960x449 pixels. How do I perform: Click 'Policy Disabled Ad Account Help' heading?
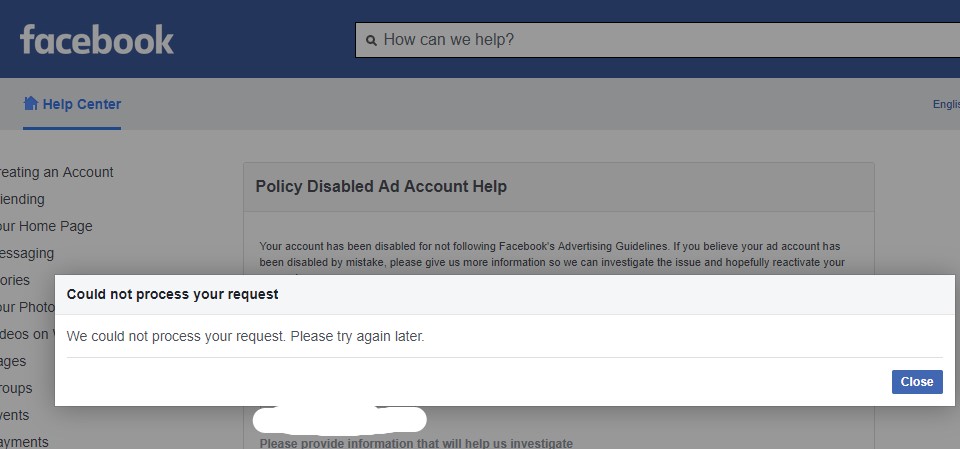point(381,186)
